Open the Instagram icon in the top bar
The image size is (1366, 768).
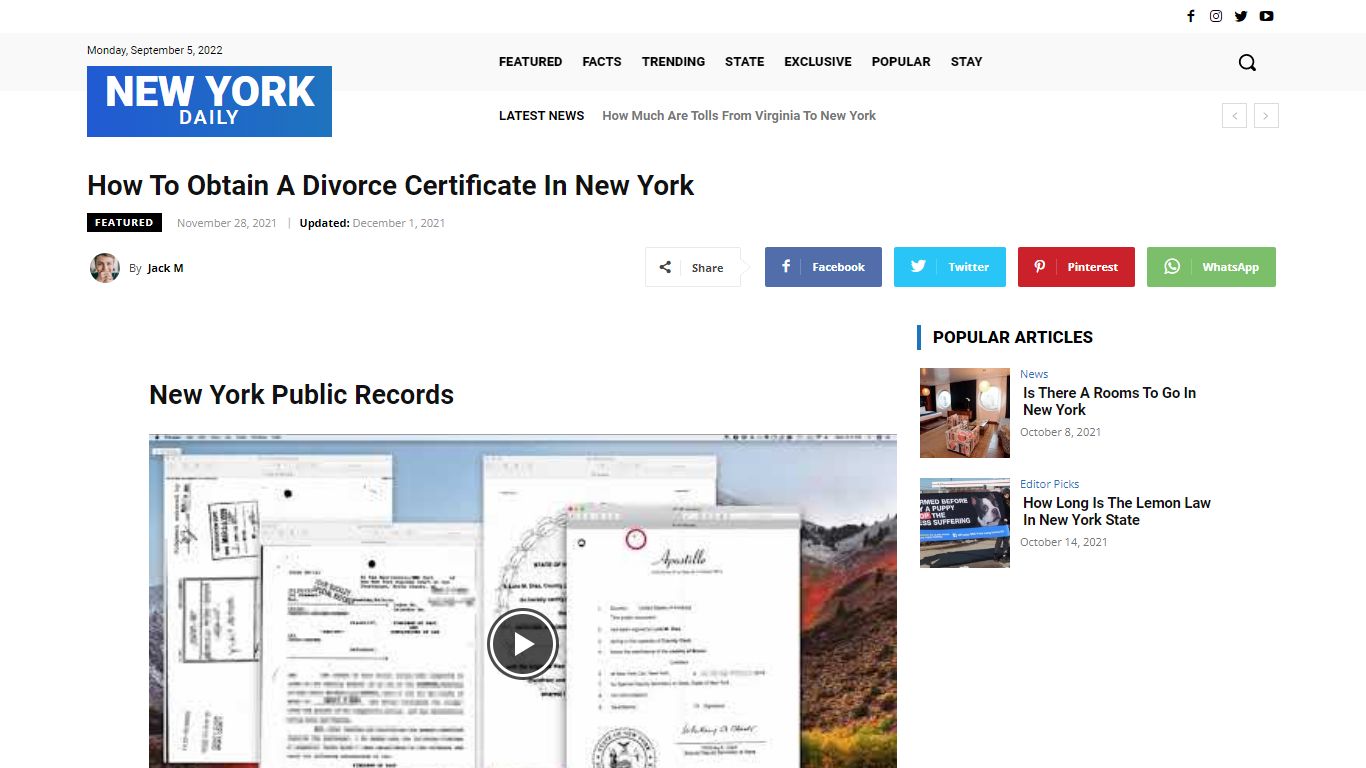[x=1216, y=16]
